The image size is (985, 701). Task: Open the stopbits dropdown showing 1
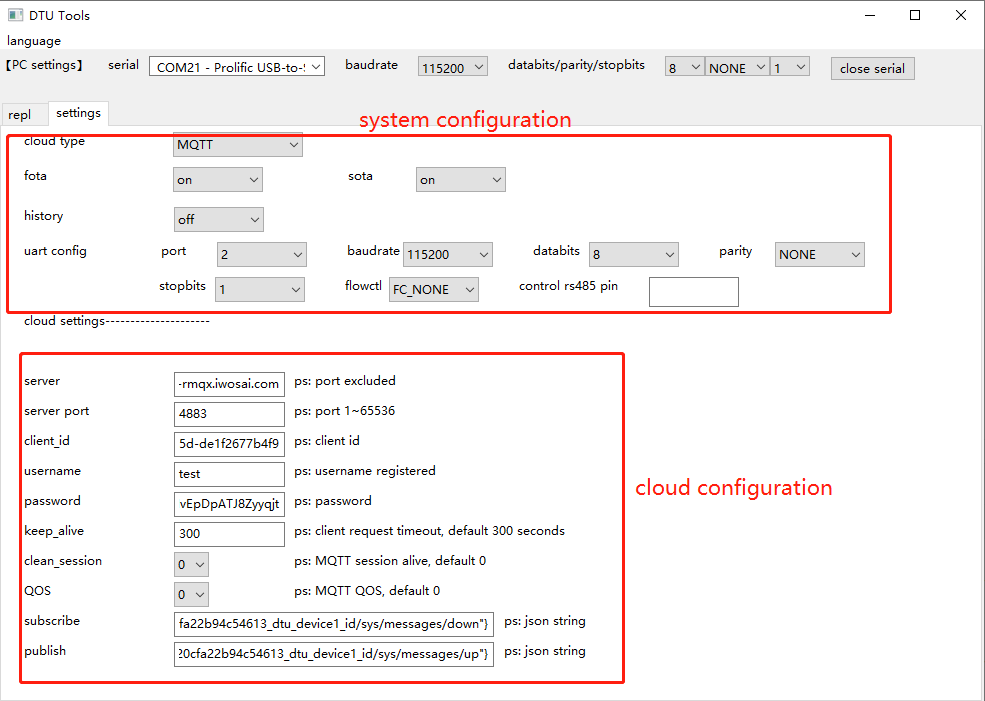pos(790,66)
